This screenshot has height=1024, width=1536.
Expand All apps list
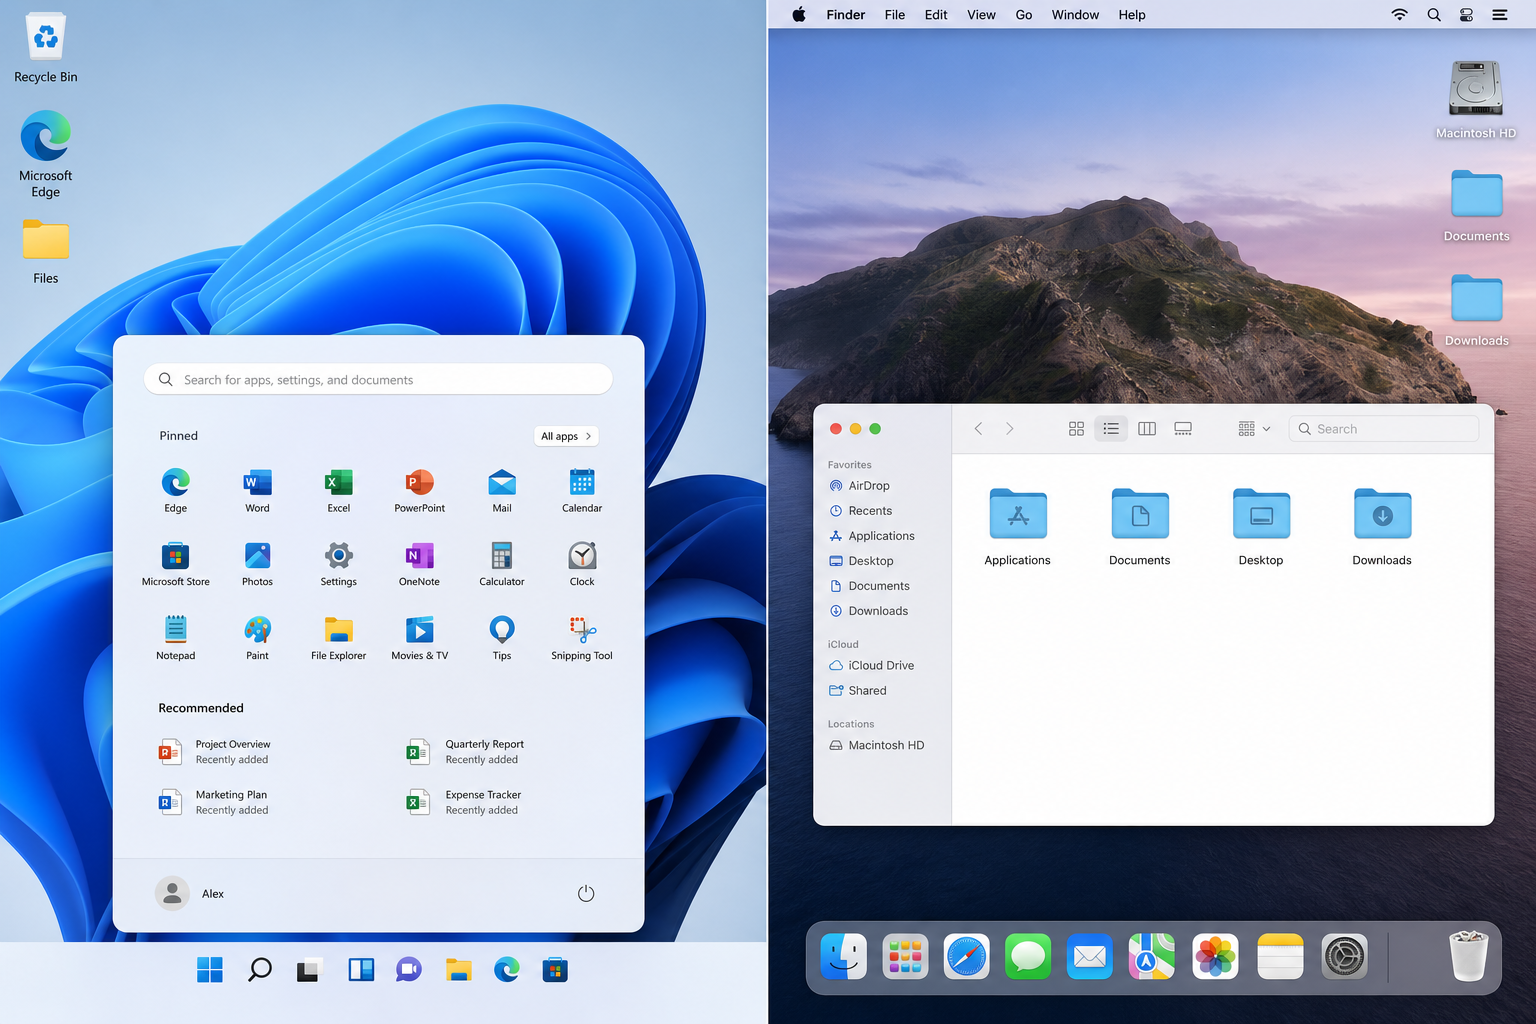(567, 436)
